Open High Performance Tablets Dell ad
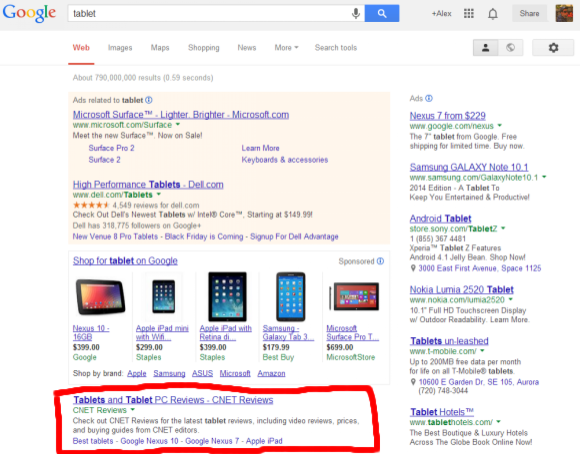The width and height of the screenshot is (580, 454). (148, 184)
